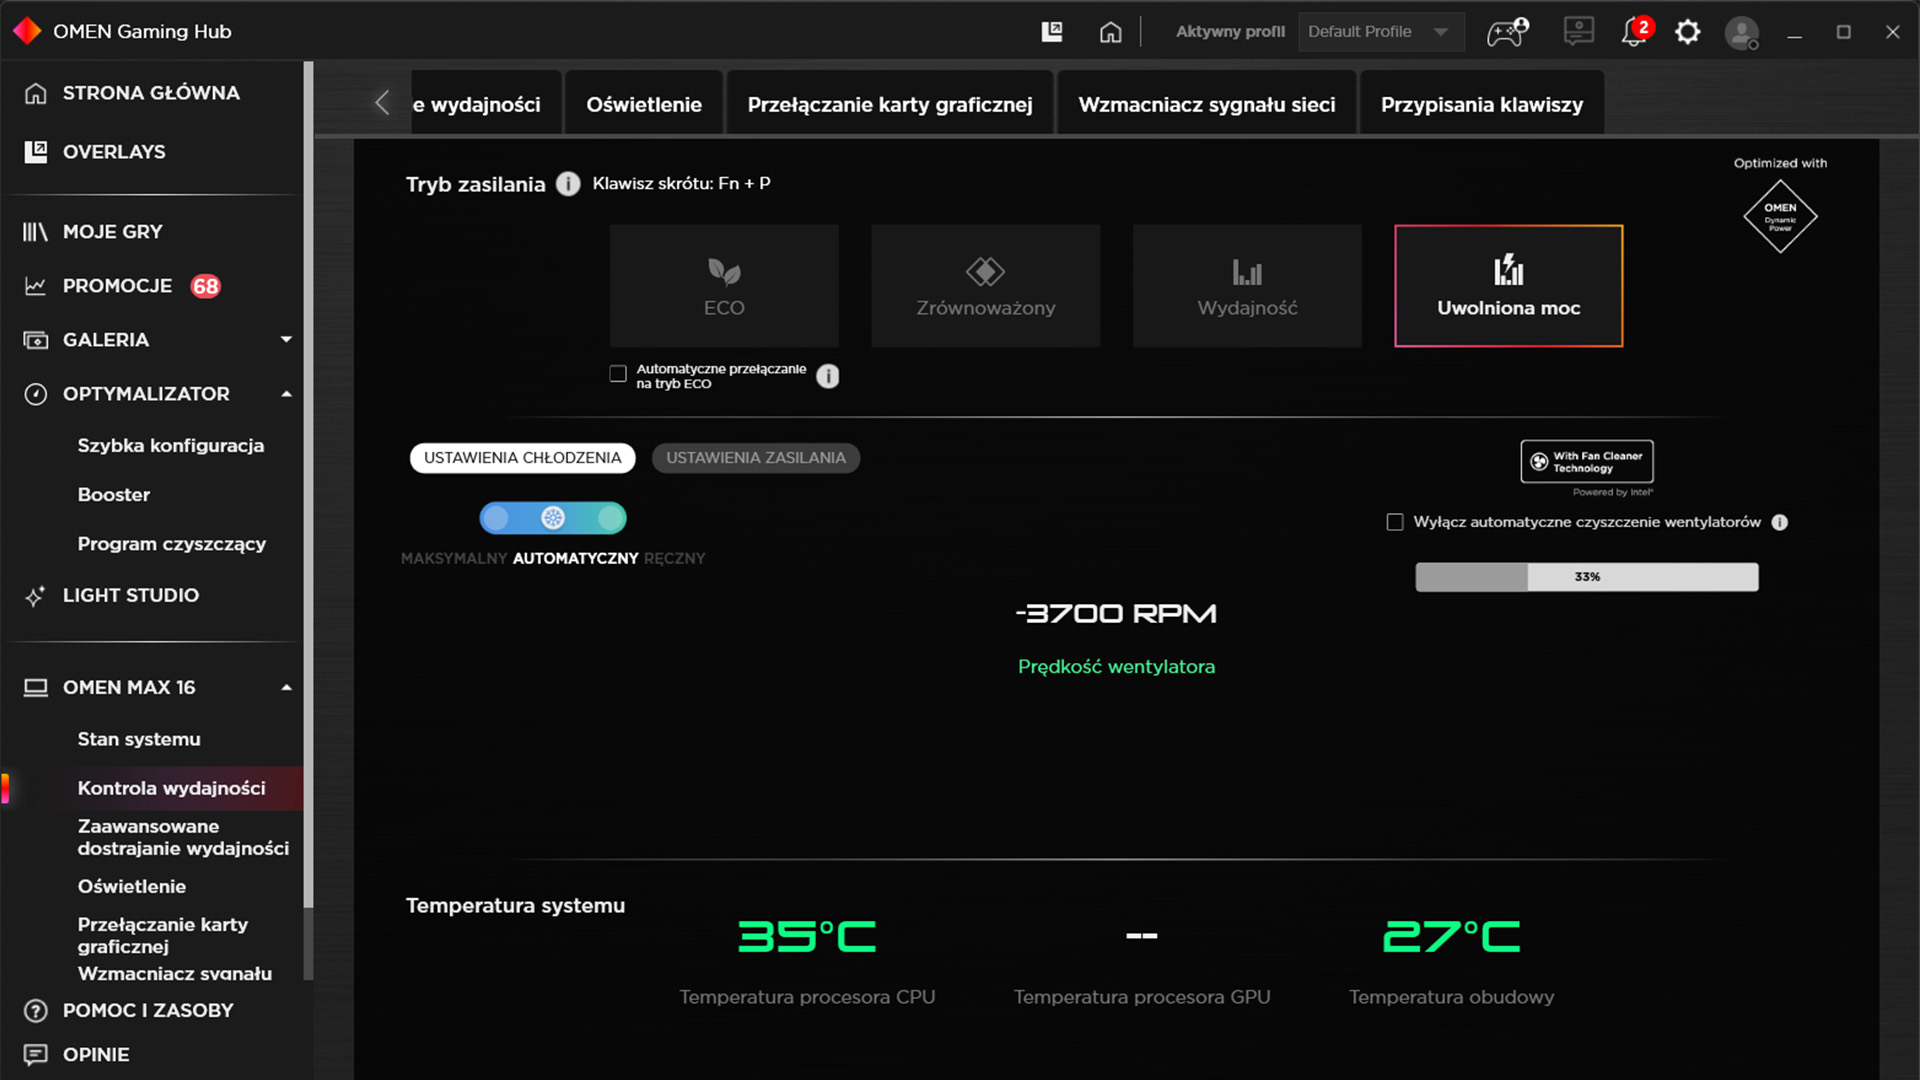The height and width of the screenshot is (1080, 1920).
Task: Collapse the OMEN MAX 16 section arrow
Action: click(x=287, y=688)
